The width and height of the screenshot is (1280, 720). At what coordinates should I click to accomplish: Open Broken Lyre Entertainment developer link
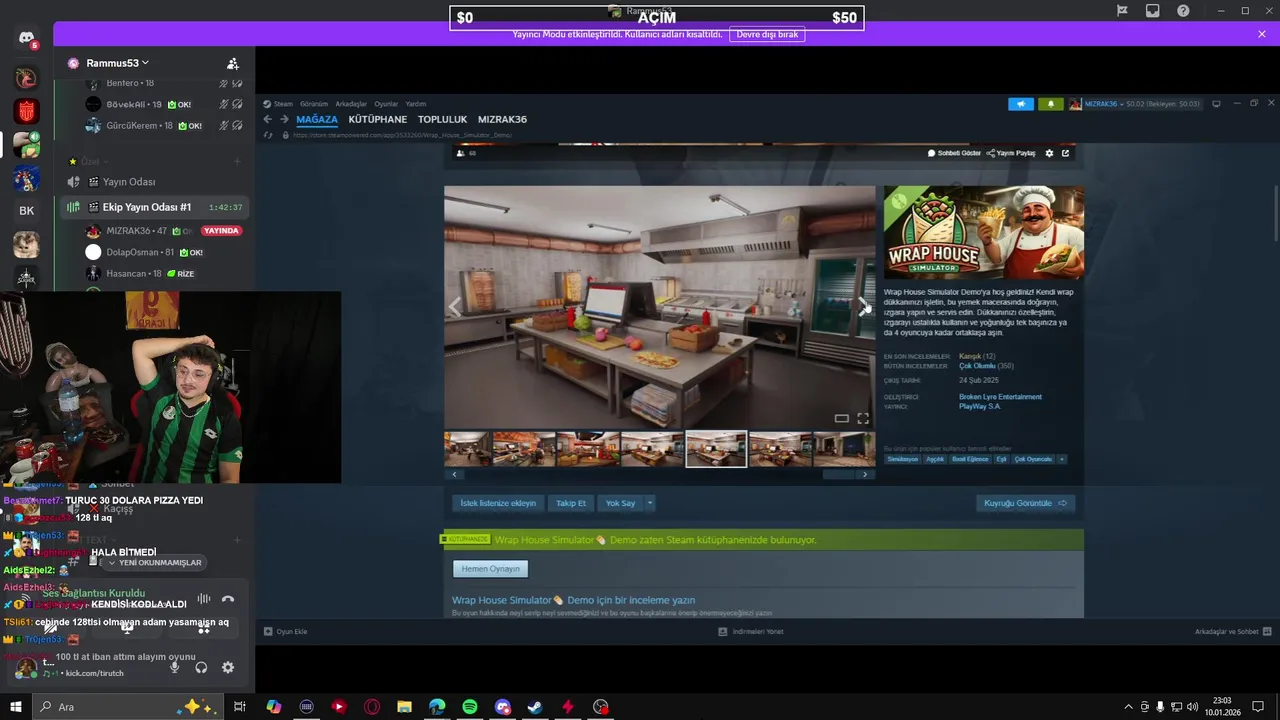point(1000,397)
